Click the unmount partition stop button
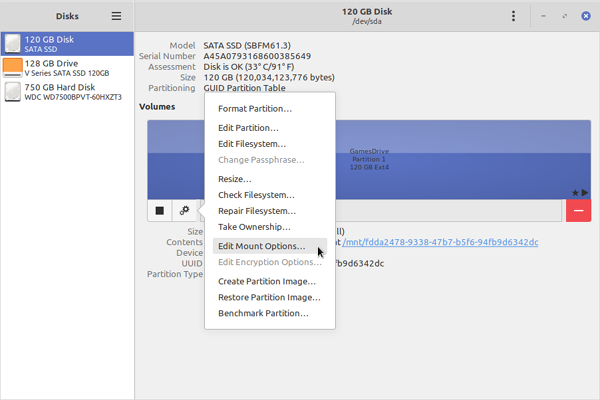 click(x=160, y=210)
